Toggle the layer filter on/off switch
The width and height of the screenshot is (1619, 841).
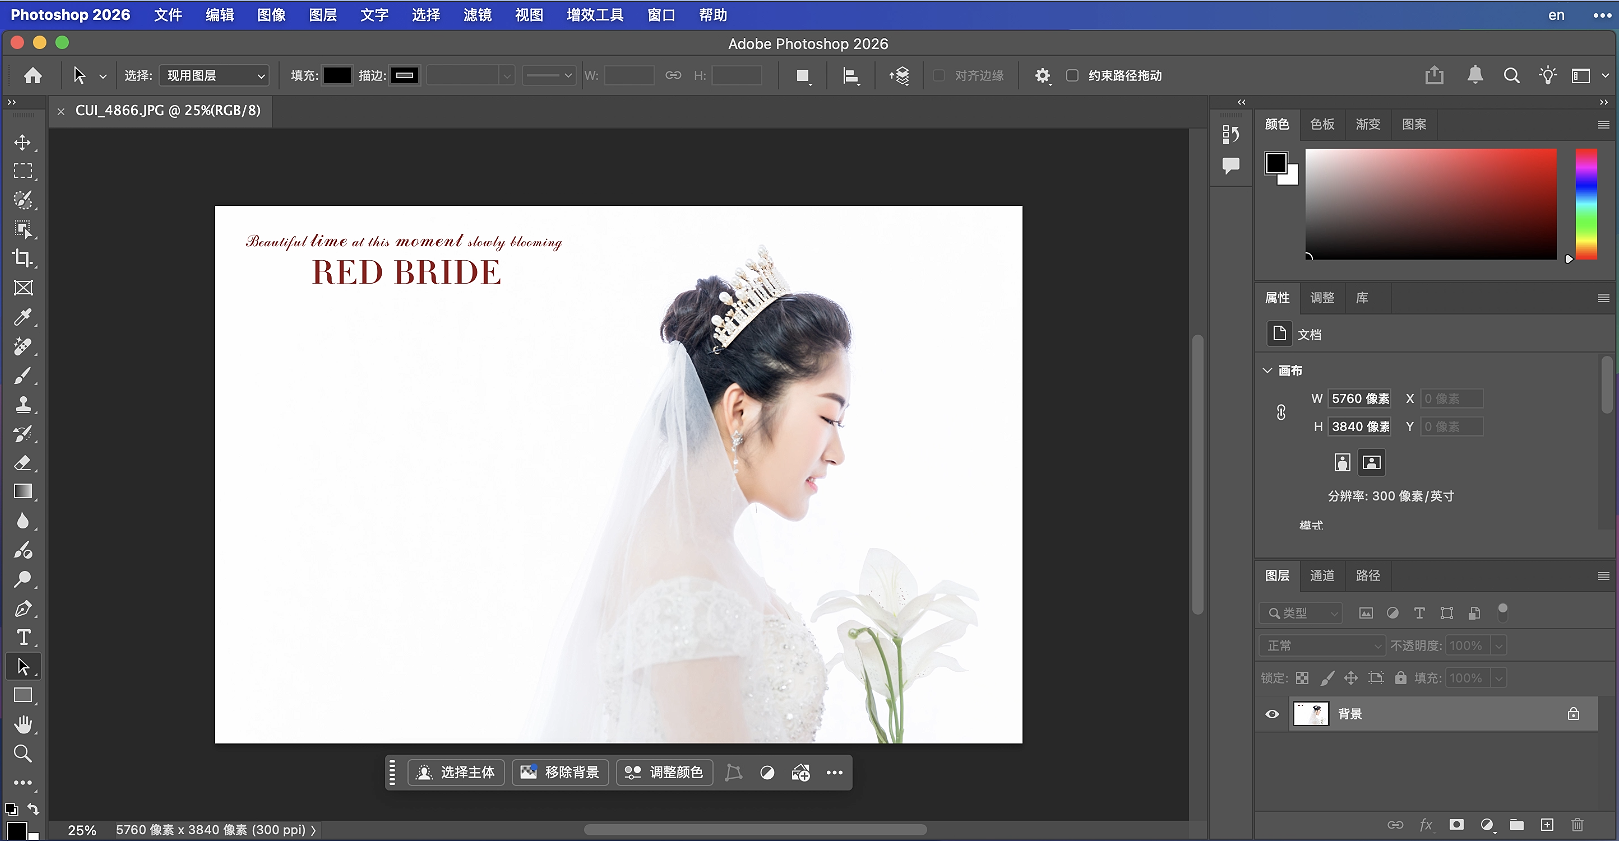[x=1502, y=612]
